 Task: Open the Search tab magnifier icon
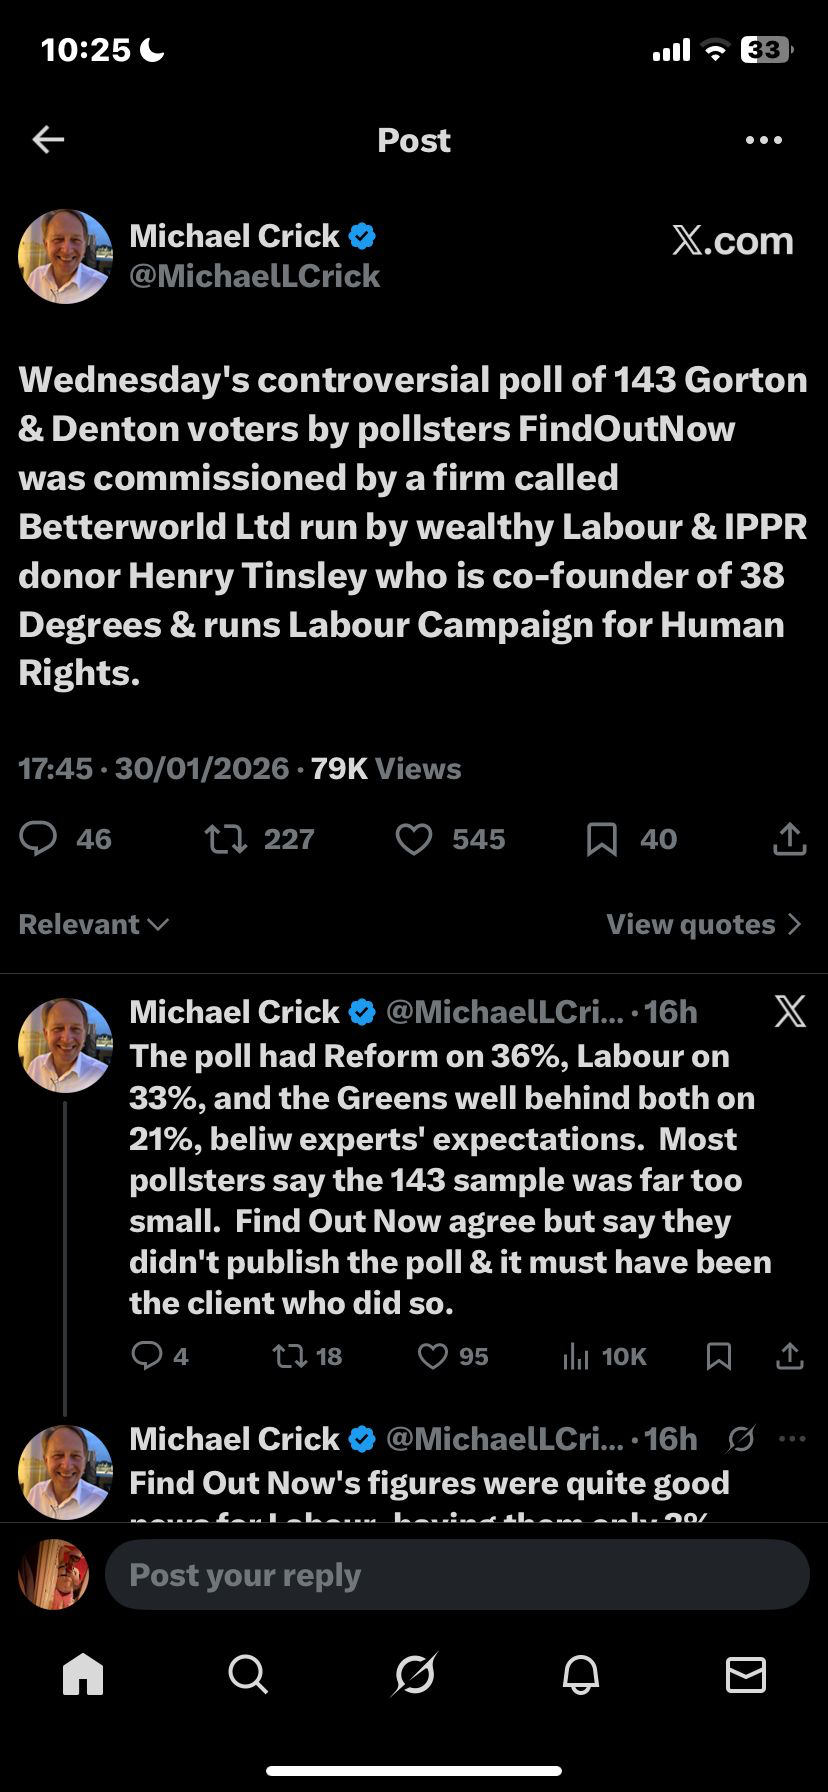pyautogui.click(x=247, y=1674)
